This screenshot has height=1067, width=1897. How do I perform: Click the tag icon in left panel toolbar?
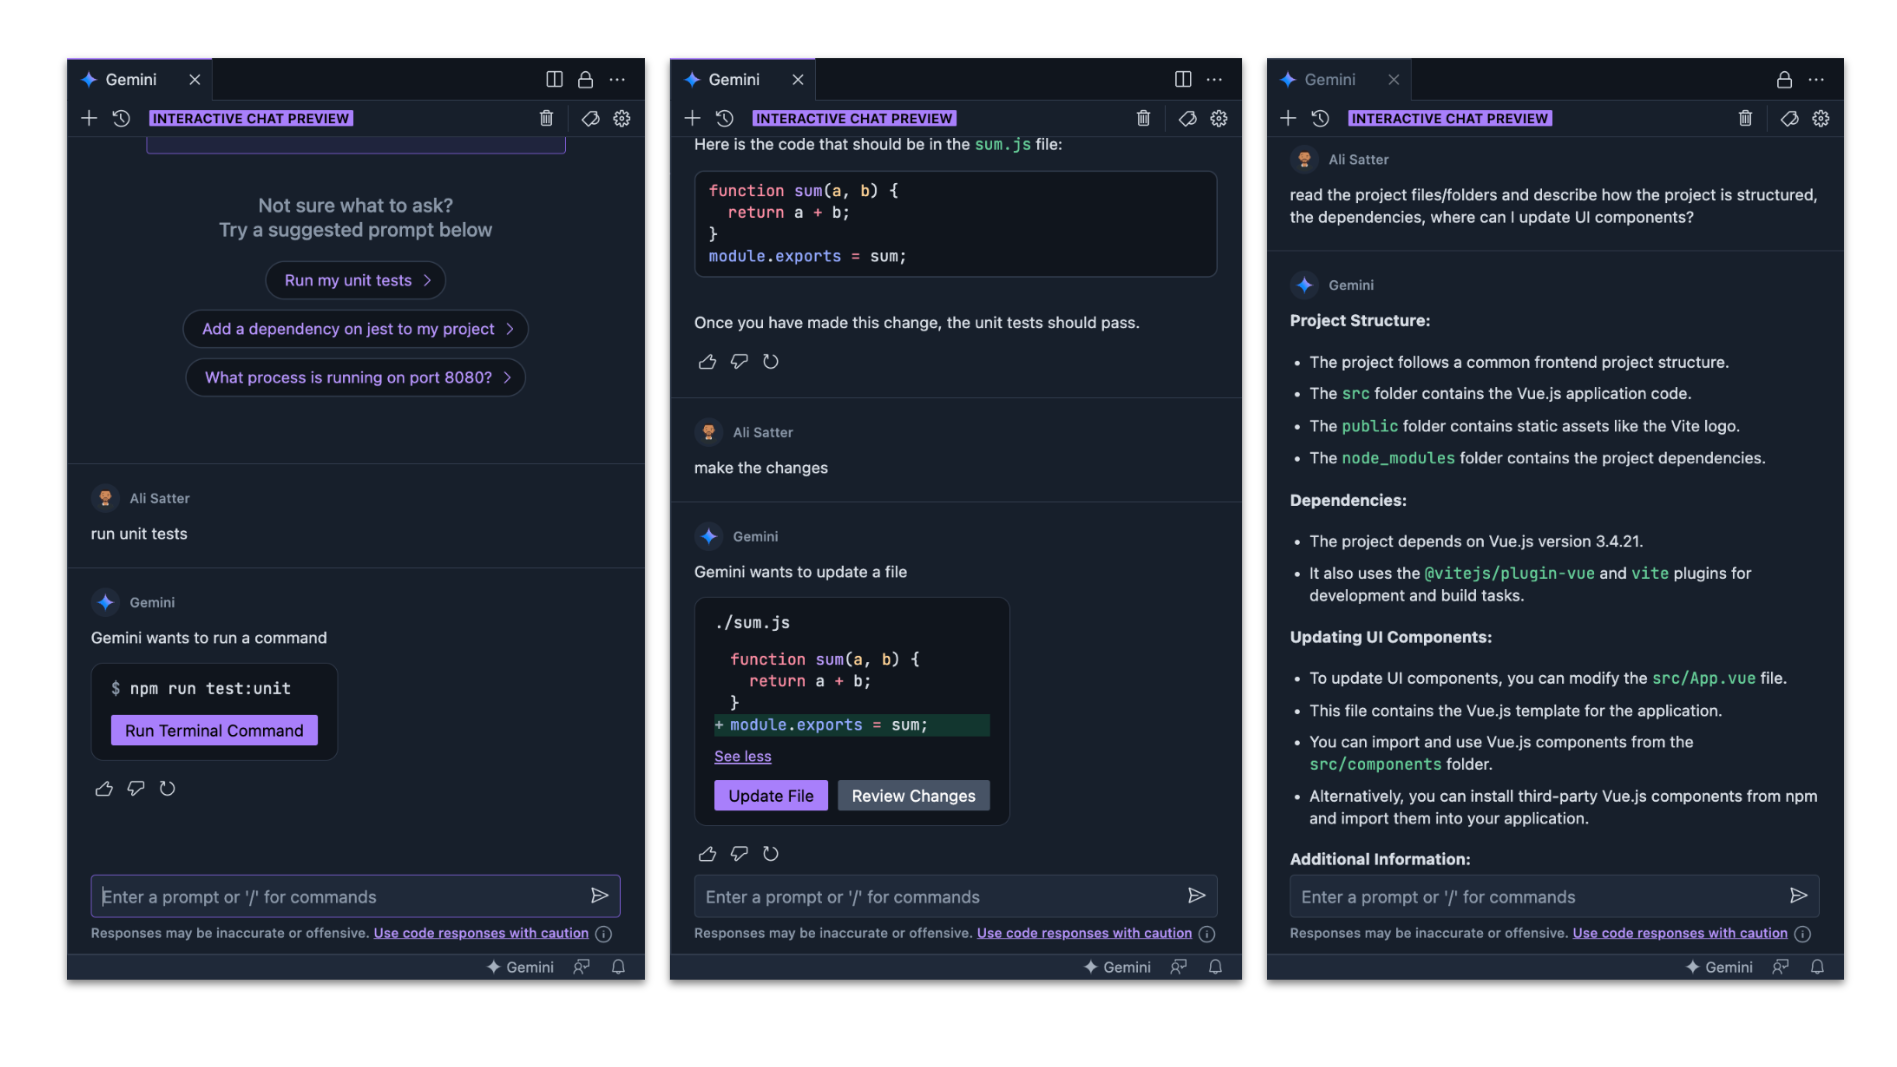coord(590,118)
